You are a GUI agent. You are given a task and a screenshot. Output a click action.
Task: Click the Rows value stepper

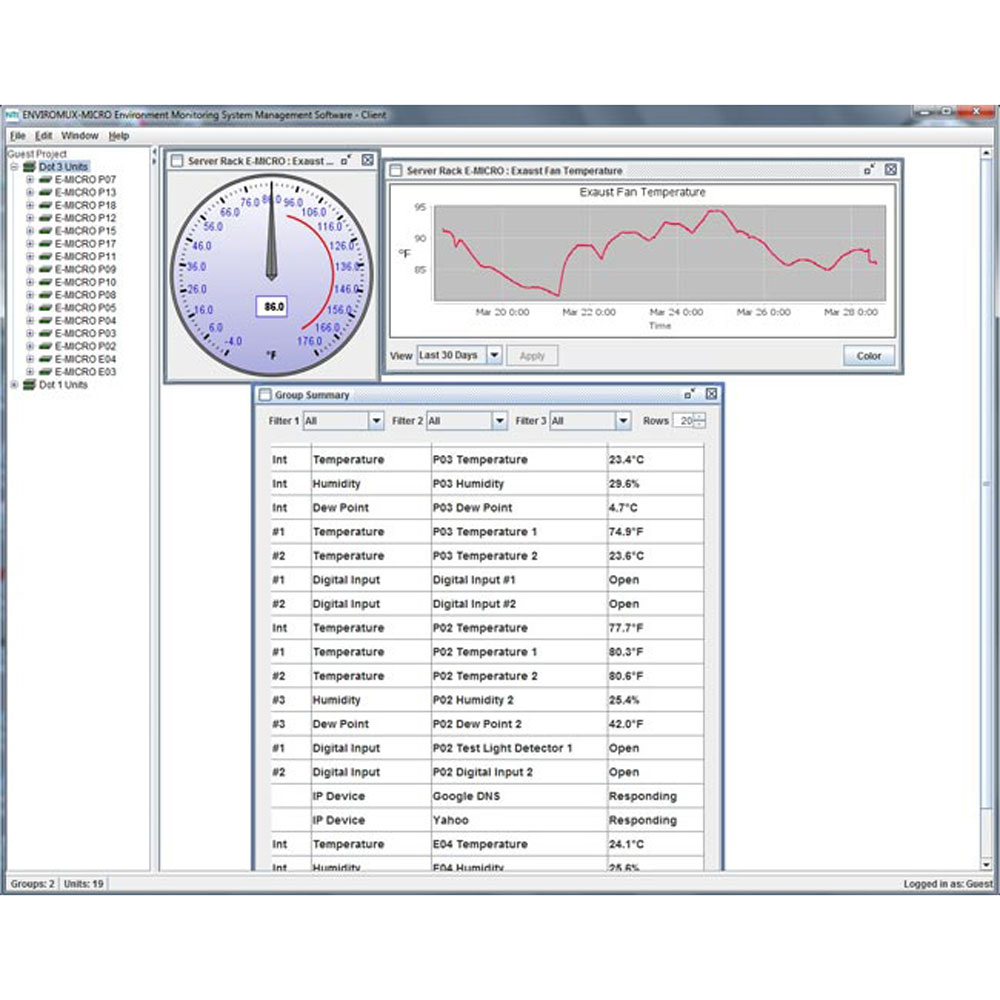(x=699, y=421)
